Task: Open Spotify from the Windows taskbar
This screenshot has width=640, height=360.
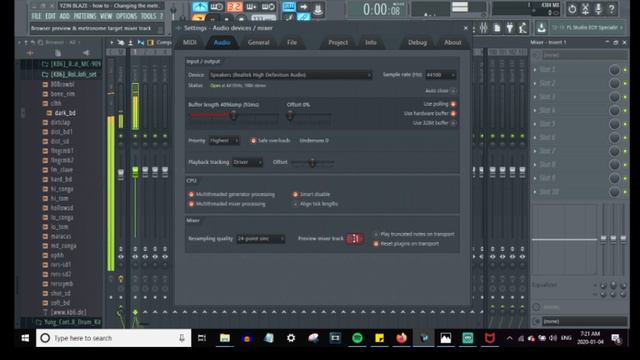Action: pos(357,338)
